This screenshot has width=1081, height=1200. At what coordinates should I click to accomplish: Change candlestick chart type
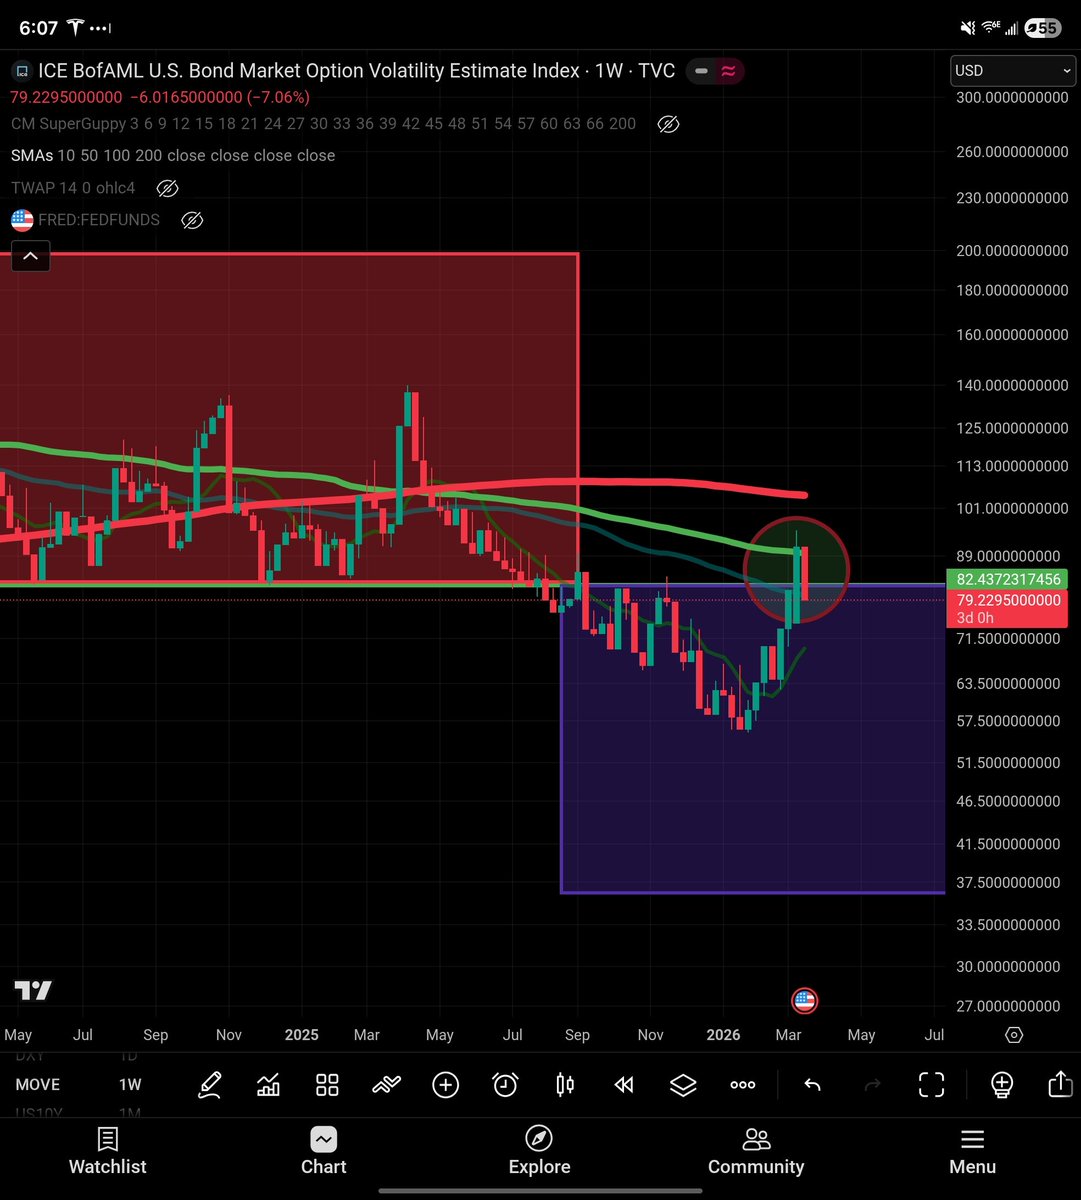pyautogui.click(x=565, y=1085)
